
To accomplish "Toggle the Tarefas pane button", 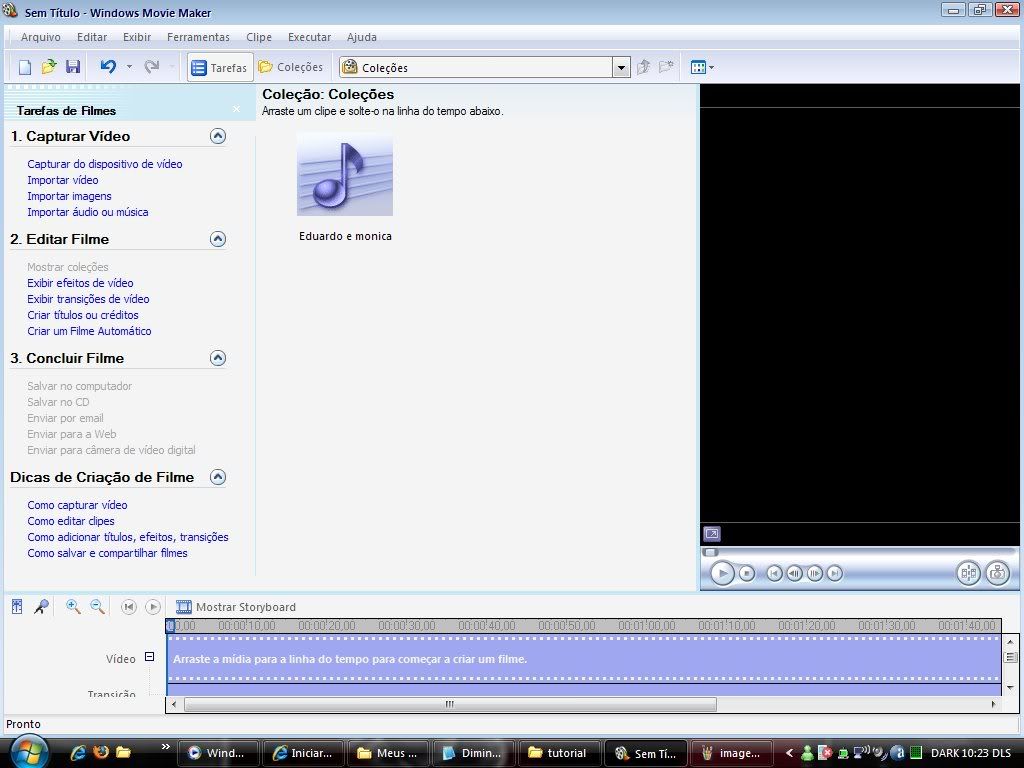I will (219, 67).
